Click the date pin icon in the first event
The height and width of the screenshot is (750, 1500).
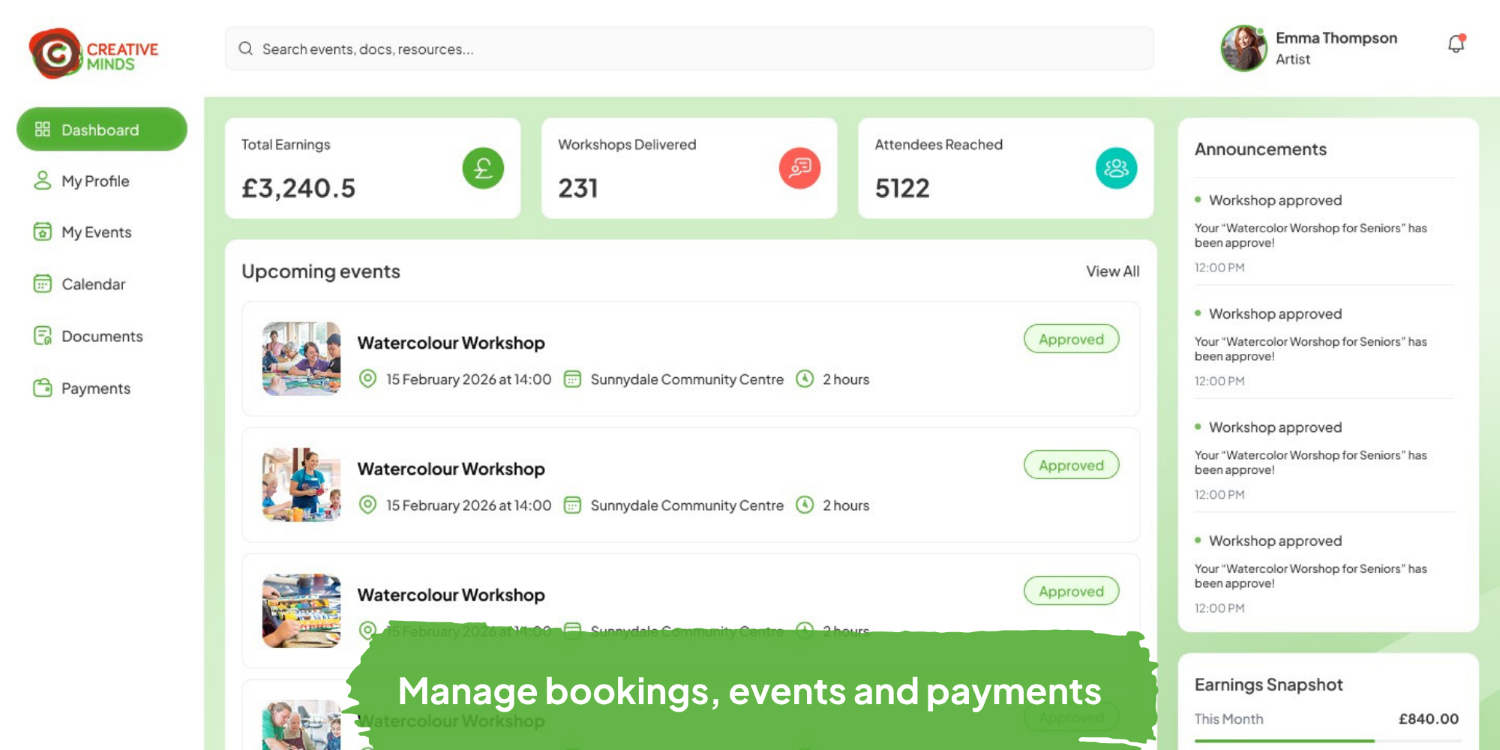[x=368, y=379]
